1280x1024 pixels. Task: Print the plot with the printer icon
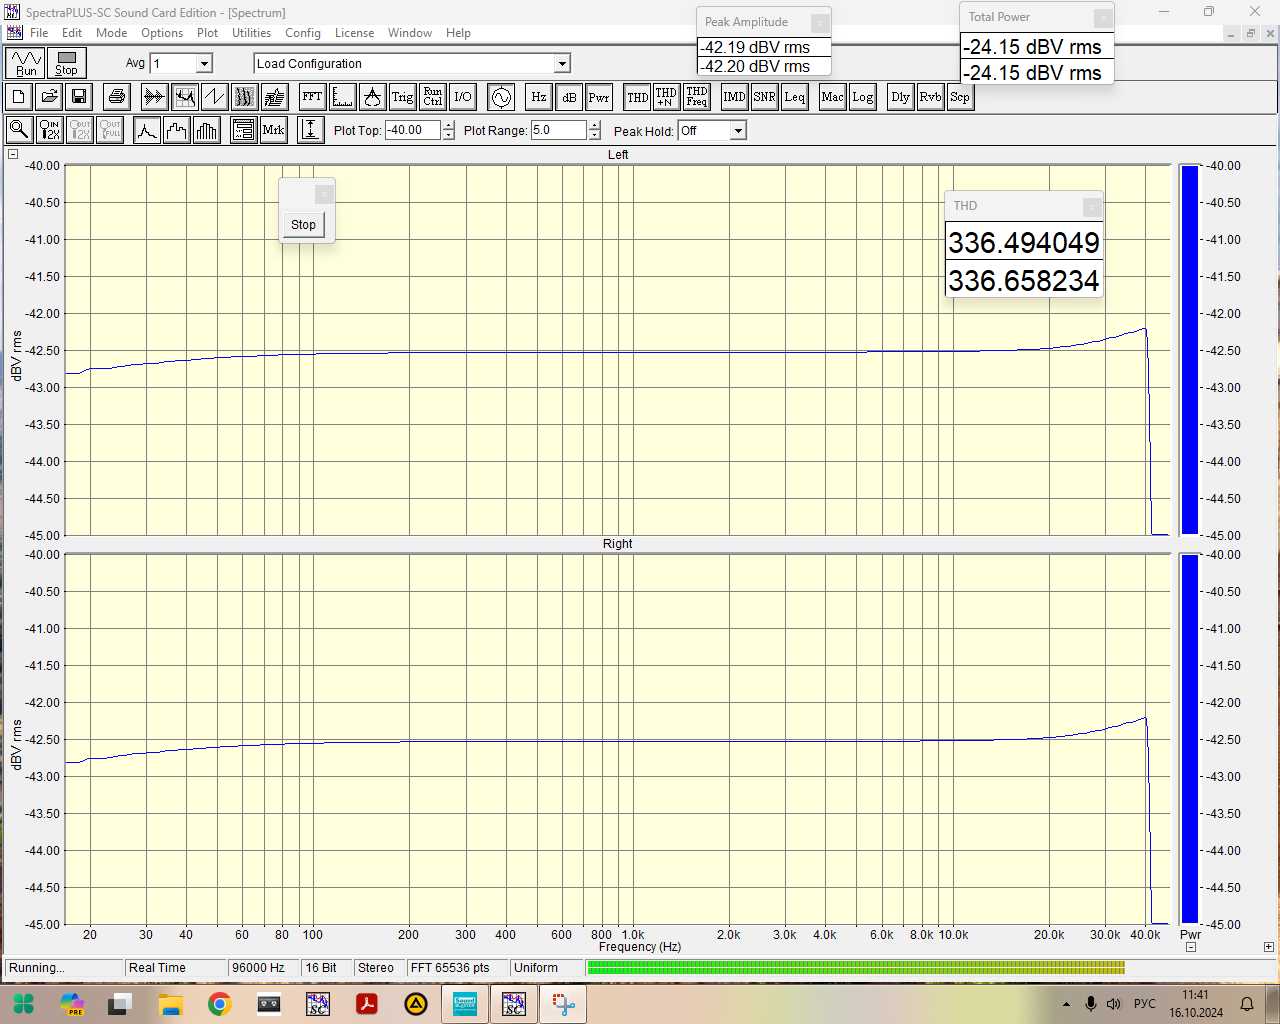pos(117,97)
